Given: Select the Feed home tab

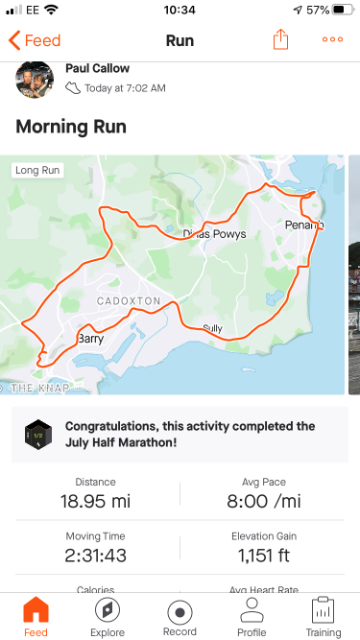Looking at the screenshot, I should tap(36, 618).
